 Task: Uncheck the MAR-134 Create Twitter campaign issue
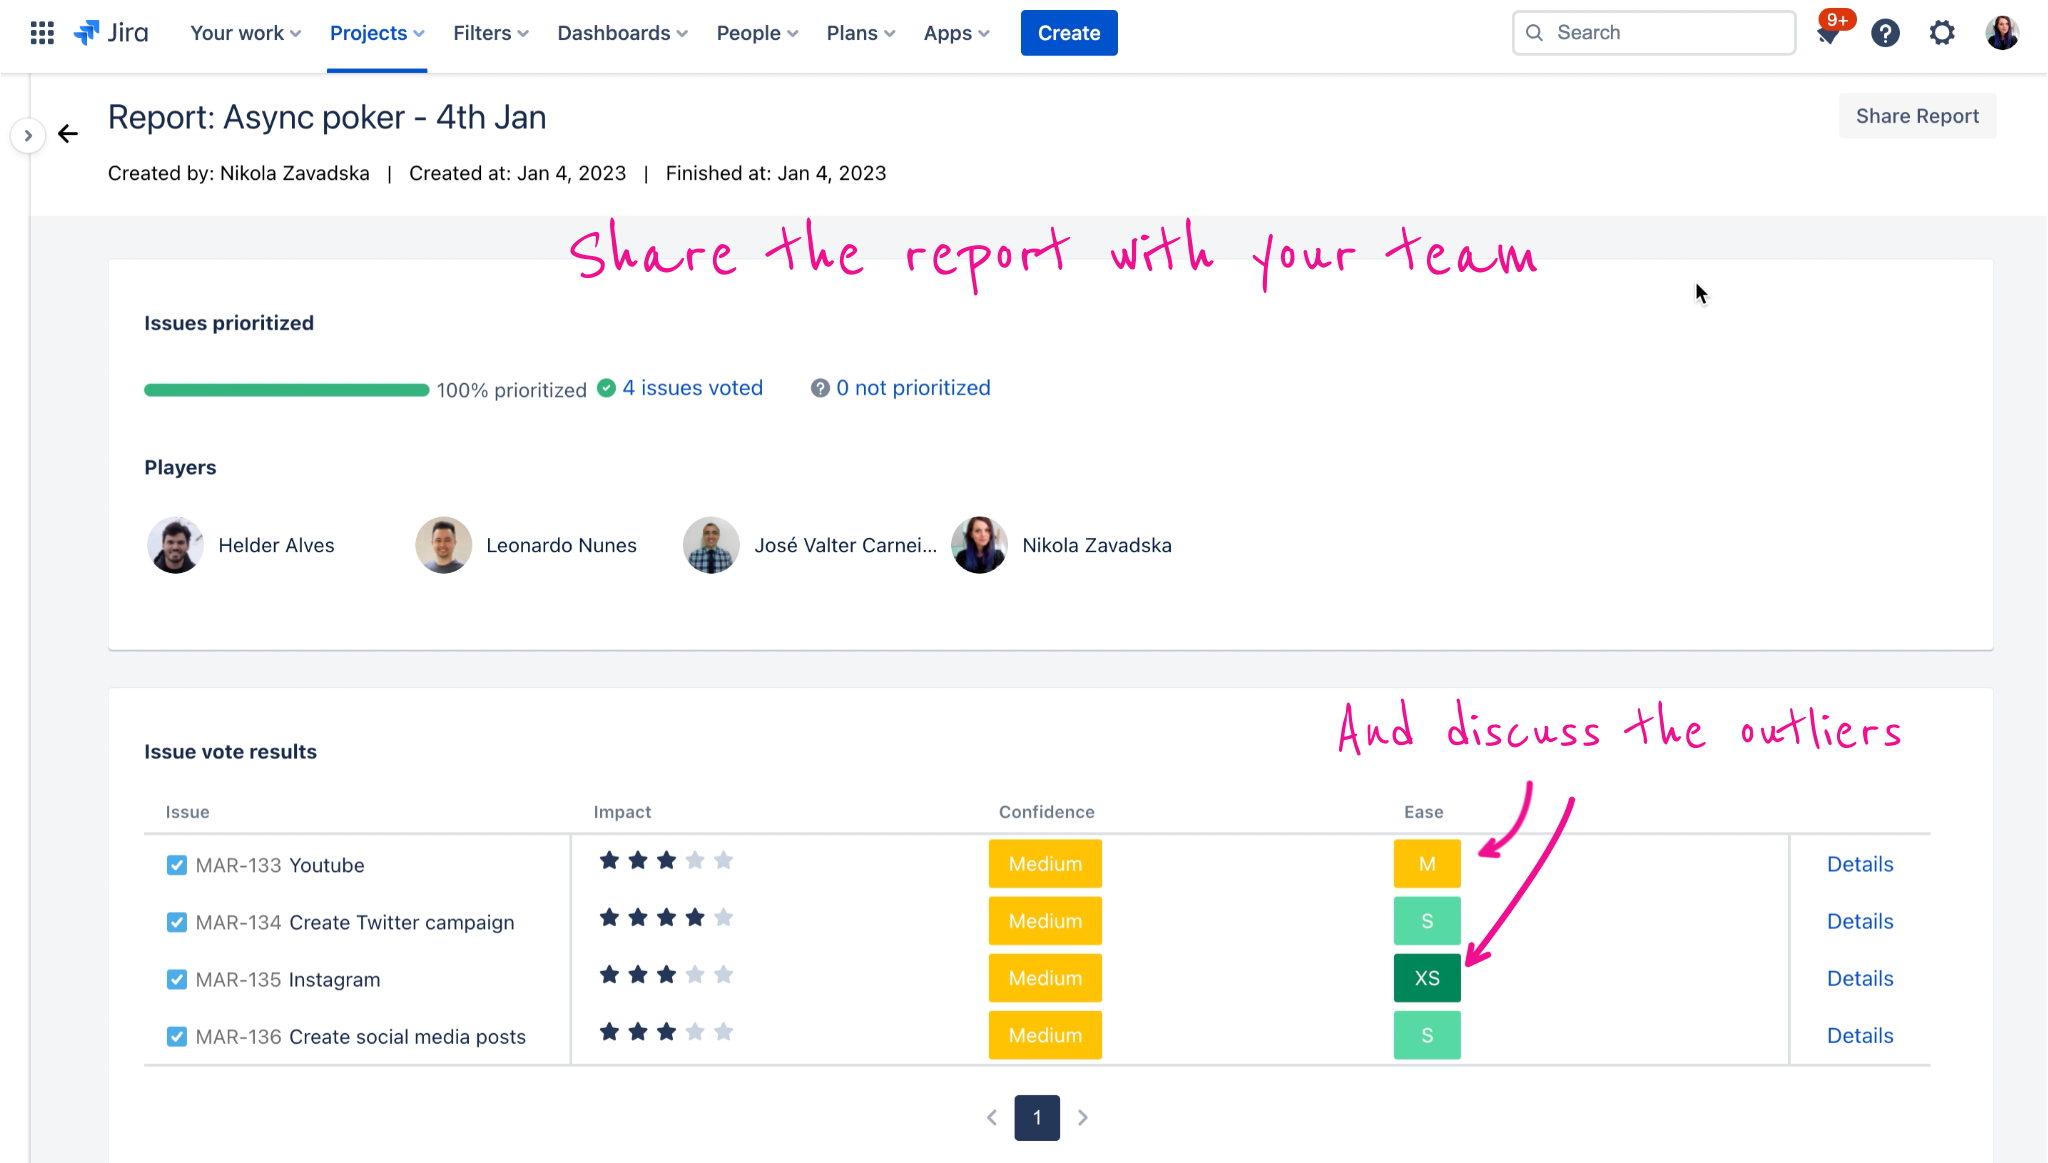pos(176,921)
